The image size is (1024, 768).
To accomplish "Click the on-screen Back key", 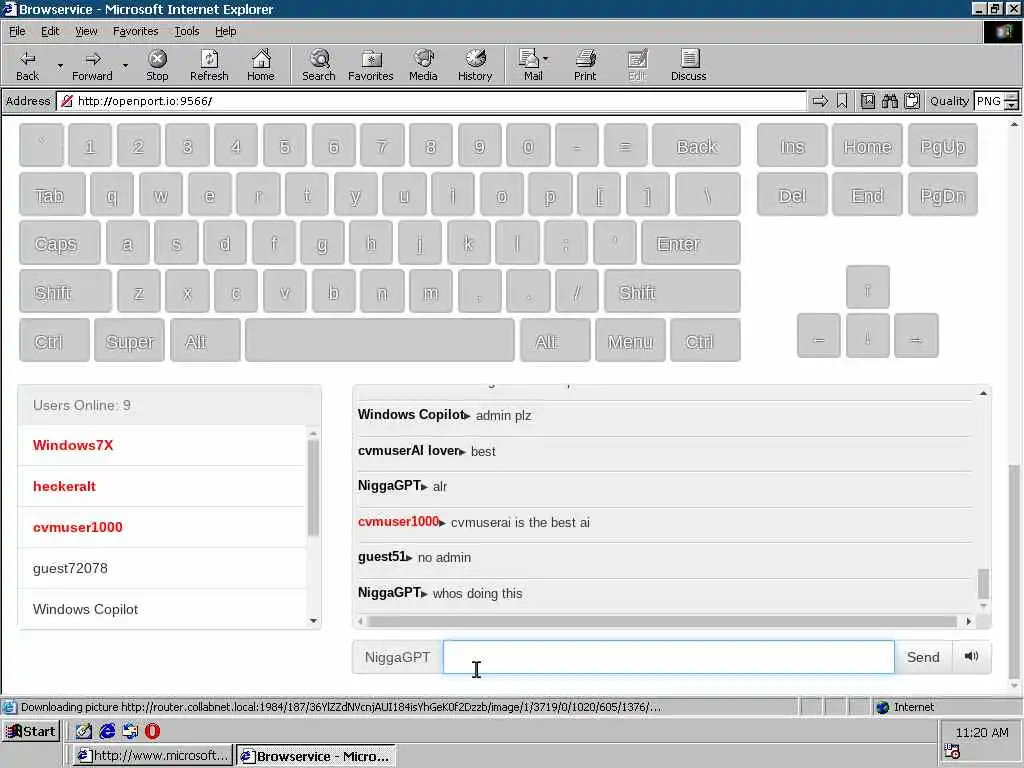I will [696, 146].
